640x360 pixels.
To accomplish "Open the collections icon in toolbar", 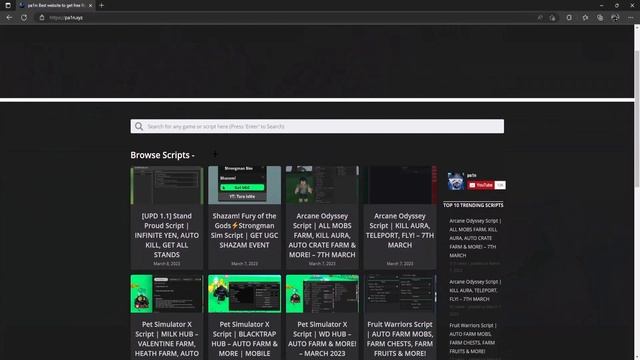I will (x=600, y=18).
